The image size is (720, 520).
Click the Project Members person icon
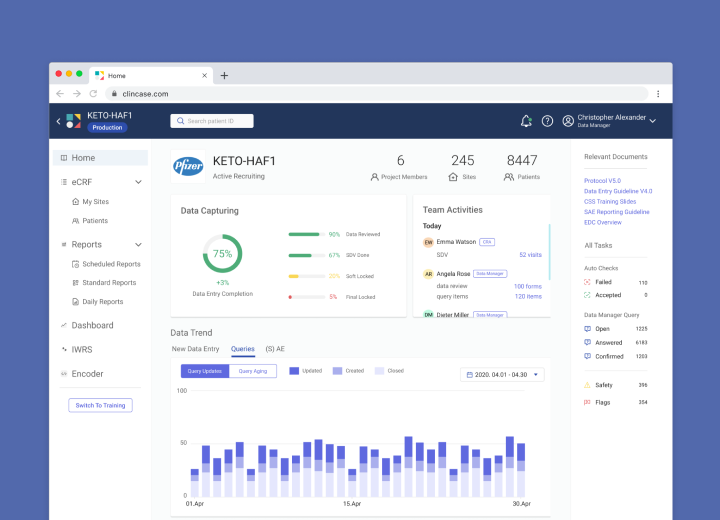pos(375,176)
